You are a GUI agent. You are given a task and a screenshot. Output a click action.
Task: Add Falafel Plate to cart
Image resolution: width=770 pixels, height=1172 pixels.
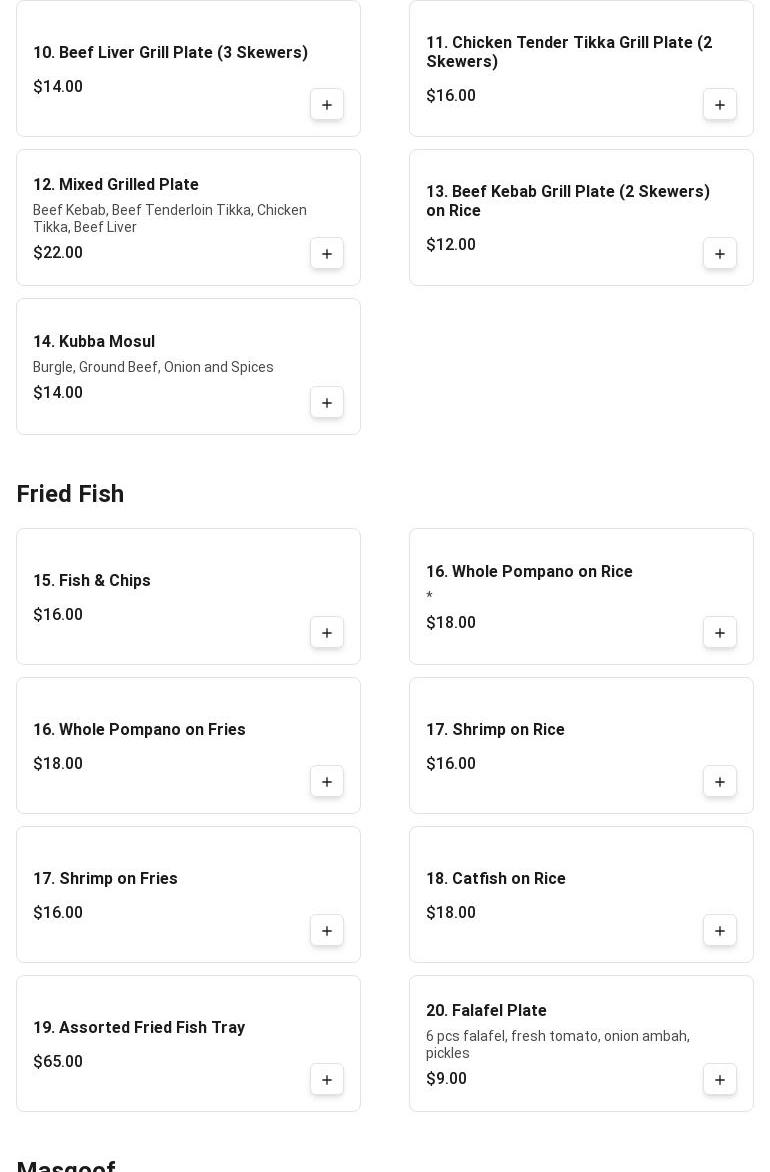720,1080
